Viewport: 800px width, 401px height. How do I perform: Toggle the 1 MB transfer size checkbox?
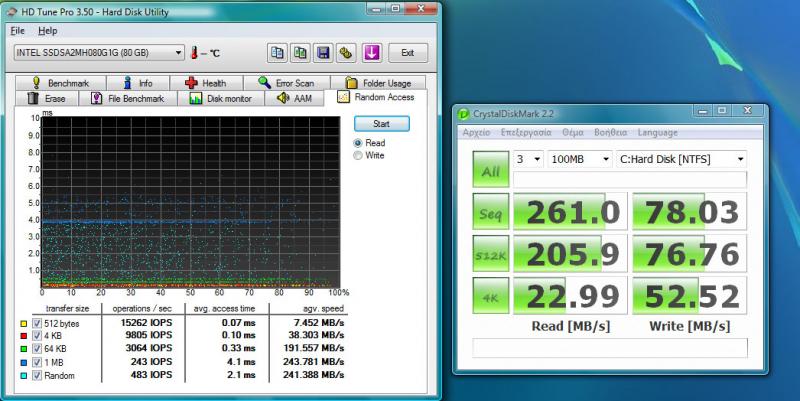pos(37,362)
